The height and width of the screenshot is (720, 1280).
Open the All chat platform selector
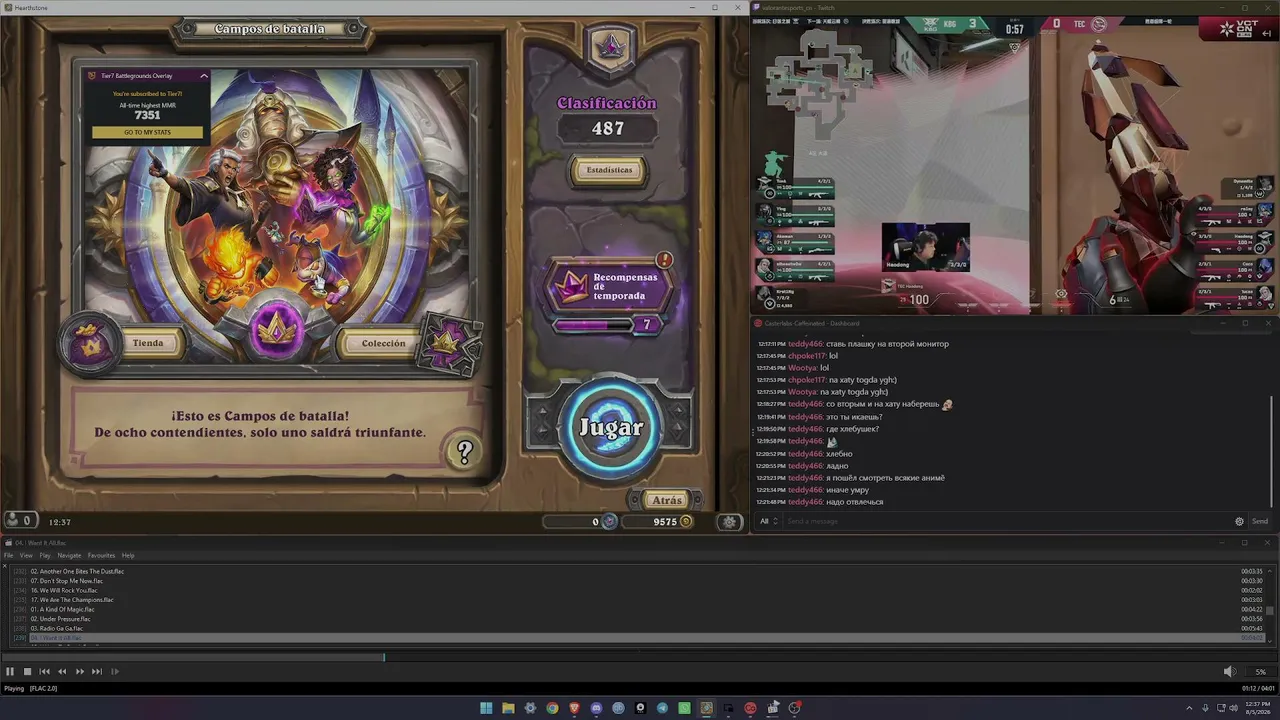(768, 521)
